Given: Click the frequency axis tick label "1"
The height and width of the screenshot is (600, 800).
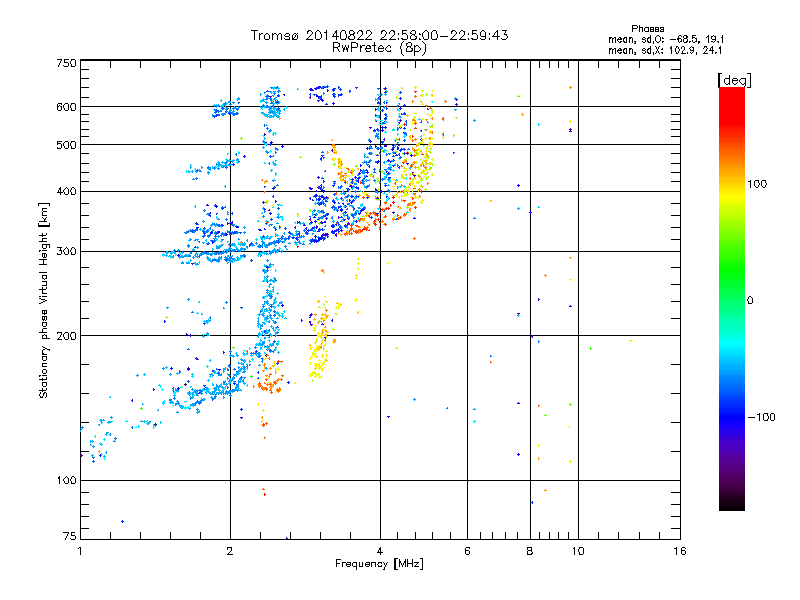Looking at the screenshot, I should pyautogui.click(x=80, y=551).
